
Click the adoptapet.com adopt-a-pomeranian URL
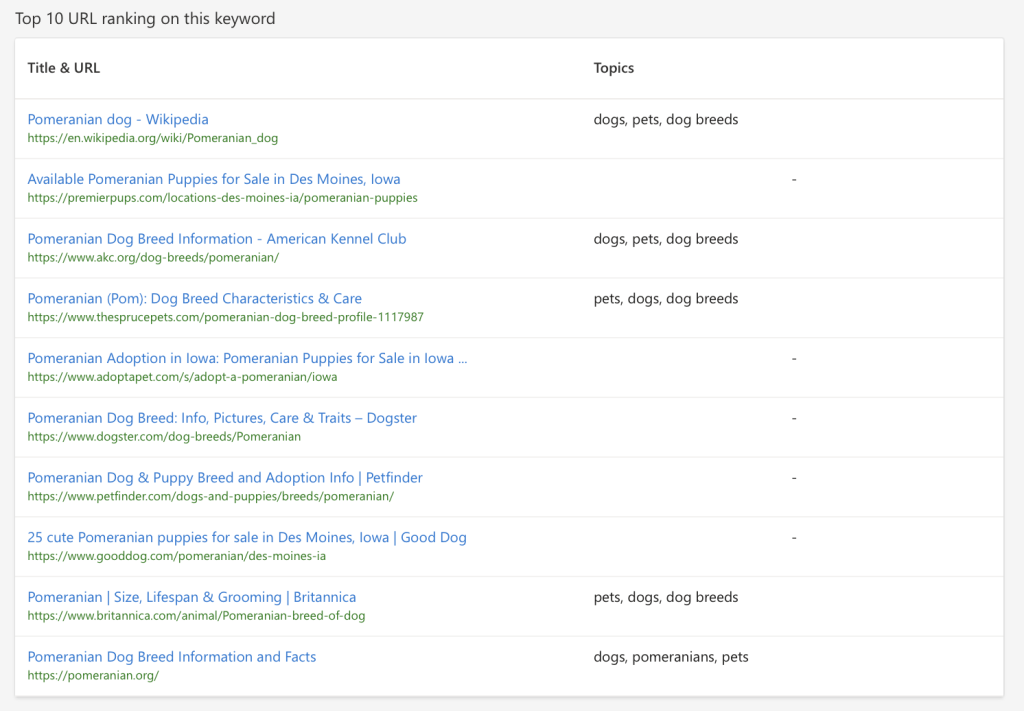(x=182, y=377)
